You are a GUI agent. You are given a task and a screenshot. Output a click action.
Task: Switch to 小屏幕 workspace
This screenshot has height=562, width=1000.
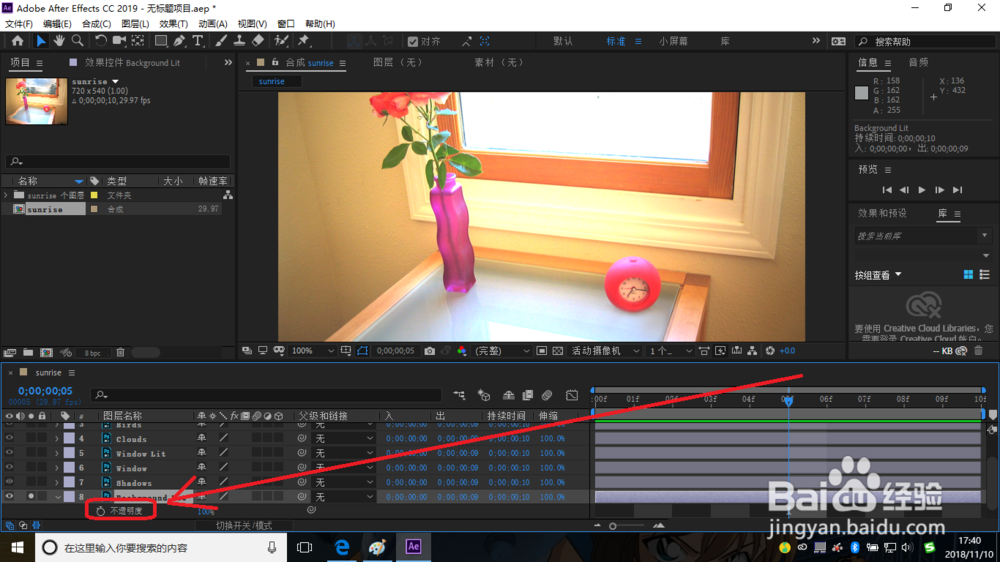pyautogui.click(x=673, y=41)
